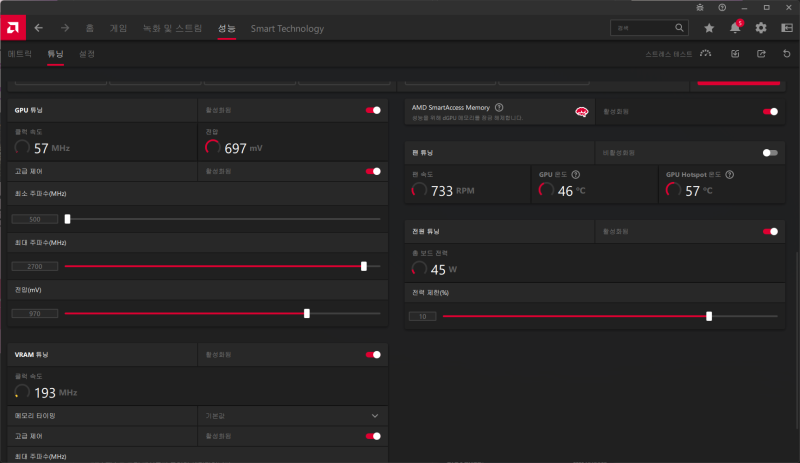The width and height of the screenshot is (800, 463).
Task: Click minimum frequency value box 500
Action: 35,220
